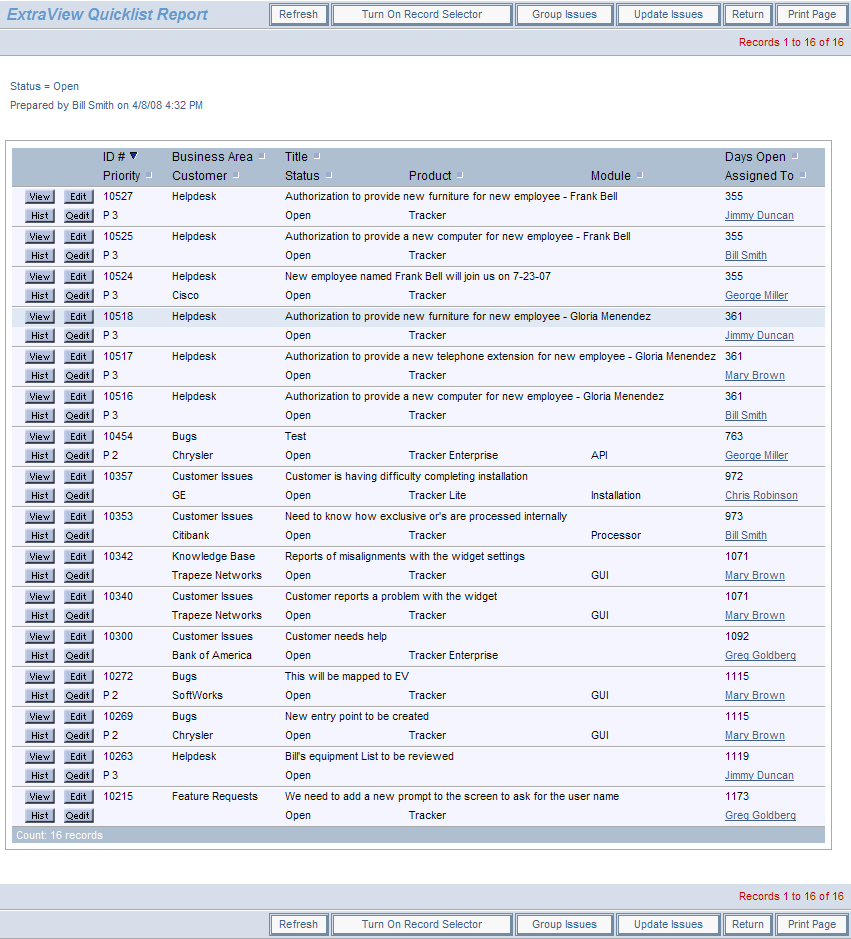This screenshot has width=851, height=939.
Task: Turn on Record Selector in top toolbar
Action: click(x=421, y=14)
